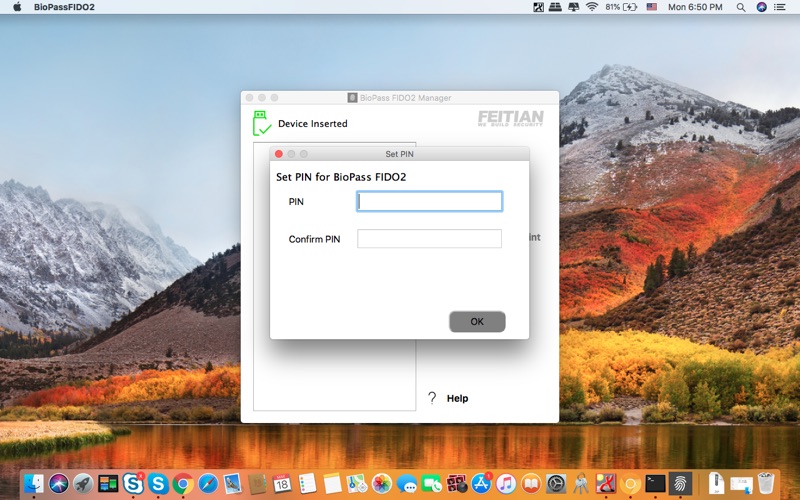Launch Safari from the dock
The height and width of the screenshot is (500, 800).
pyautogui.click(x=208, y=483)
